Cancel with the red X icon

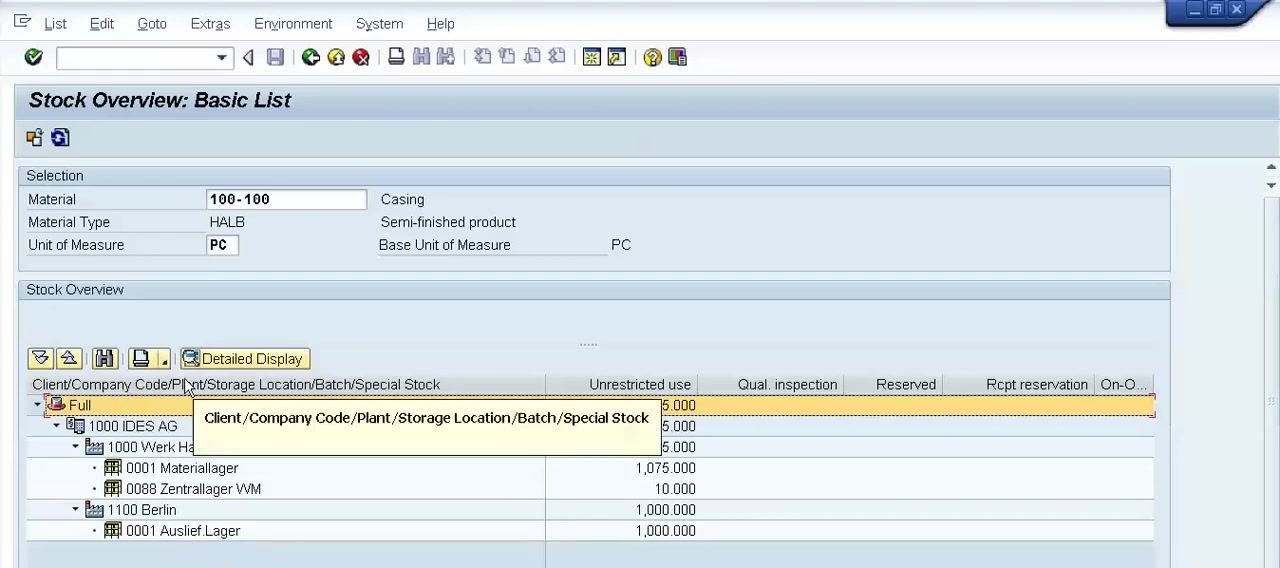(x=361, y=57)
